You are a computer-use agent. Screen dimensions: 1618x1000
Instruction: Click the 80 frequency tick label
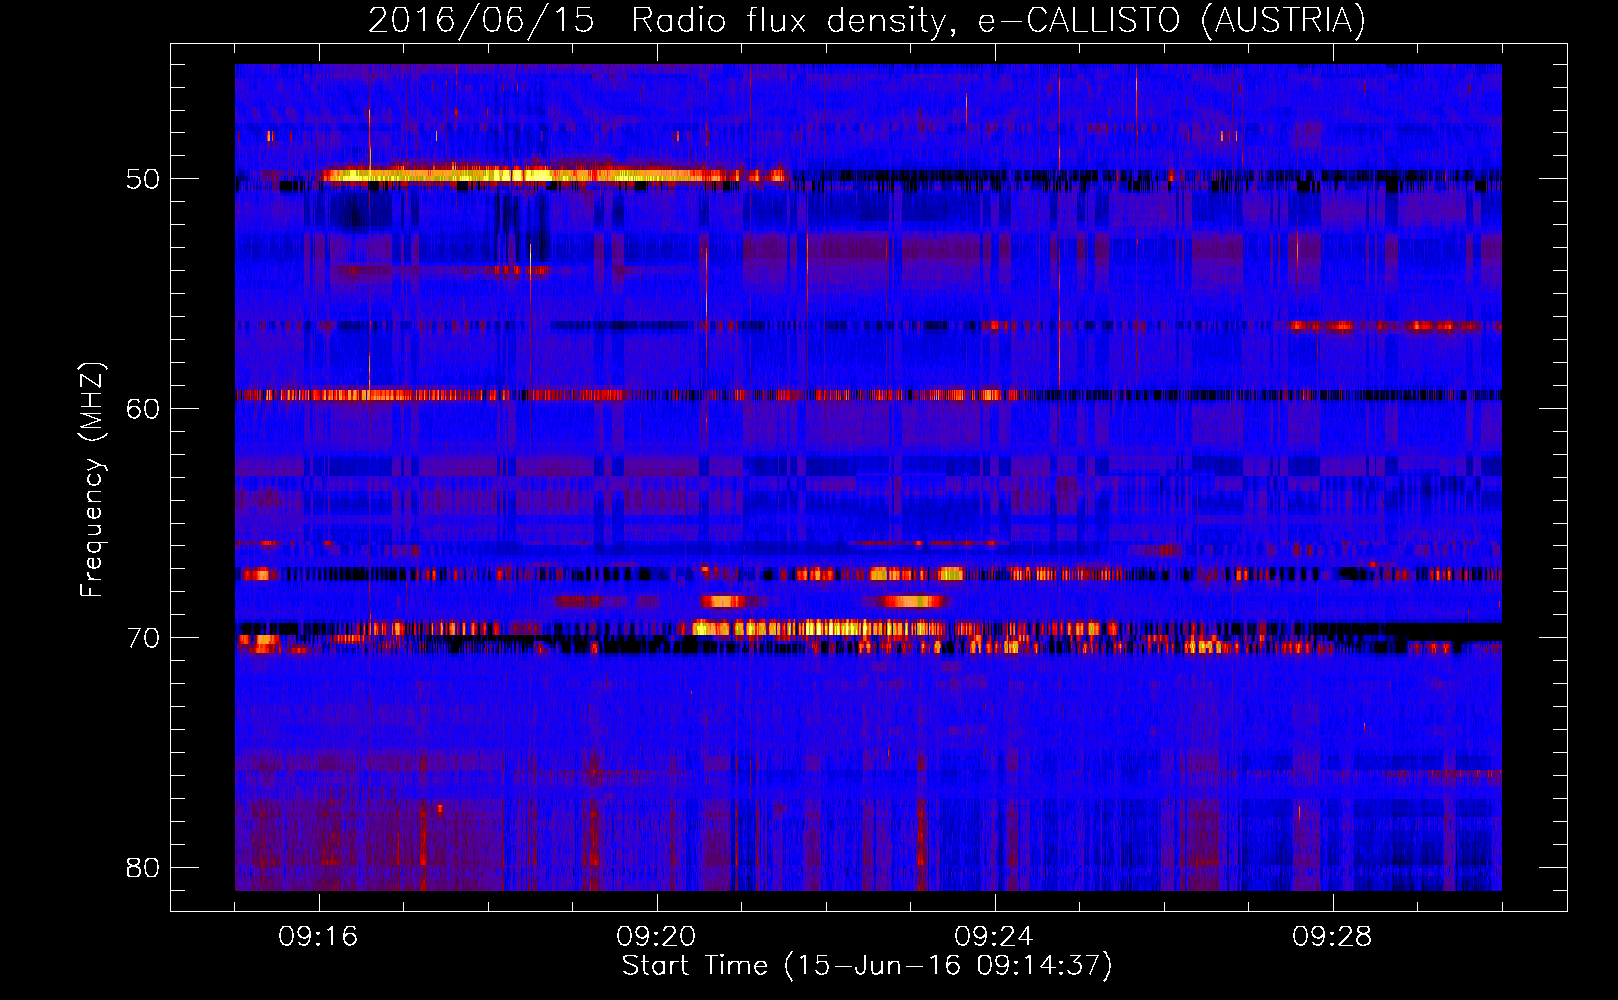[x=143, y=867]
